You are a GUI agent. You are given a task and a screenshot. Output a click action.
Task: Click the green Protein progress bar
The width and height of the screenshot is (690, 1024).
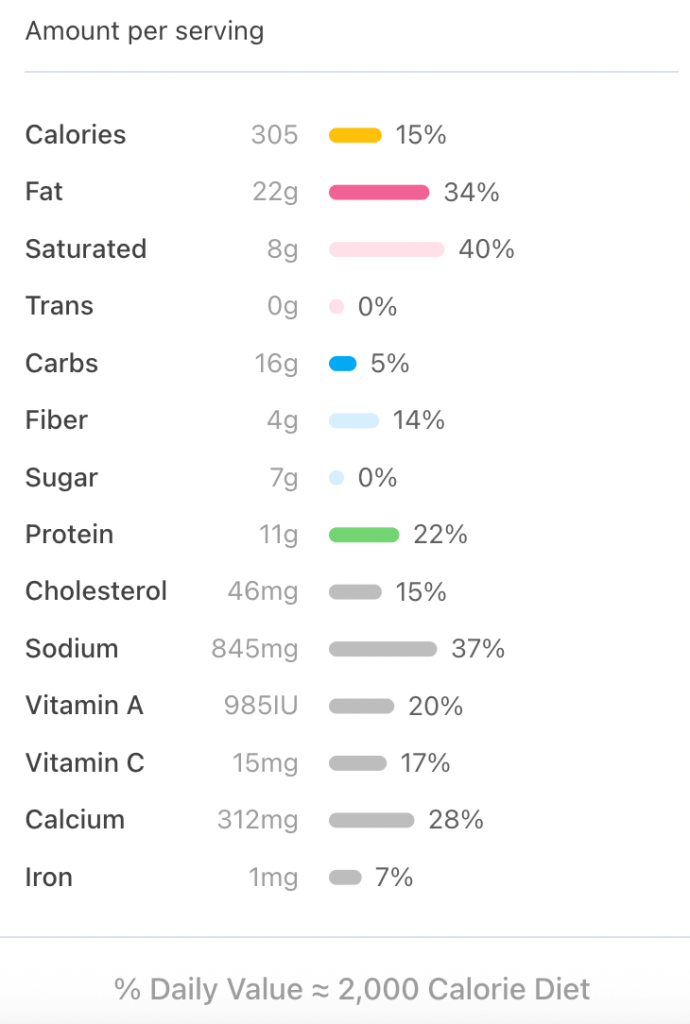point(364,535)
